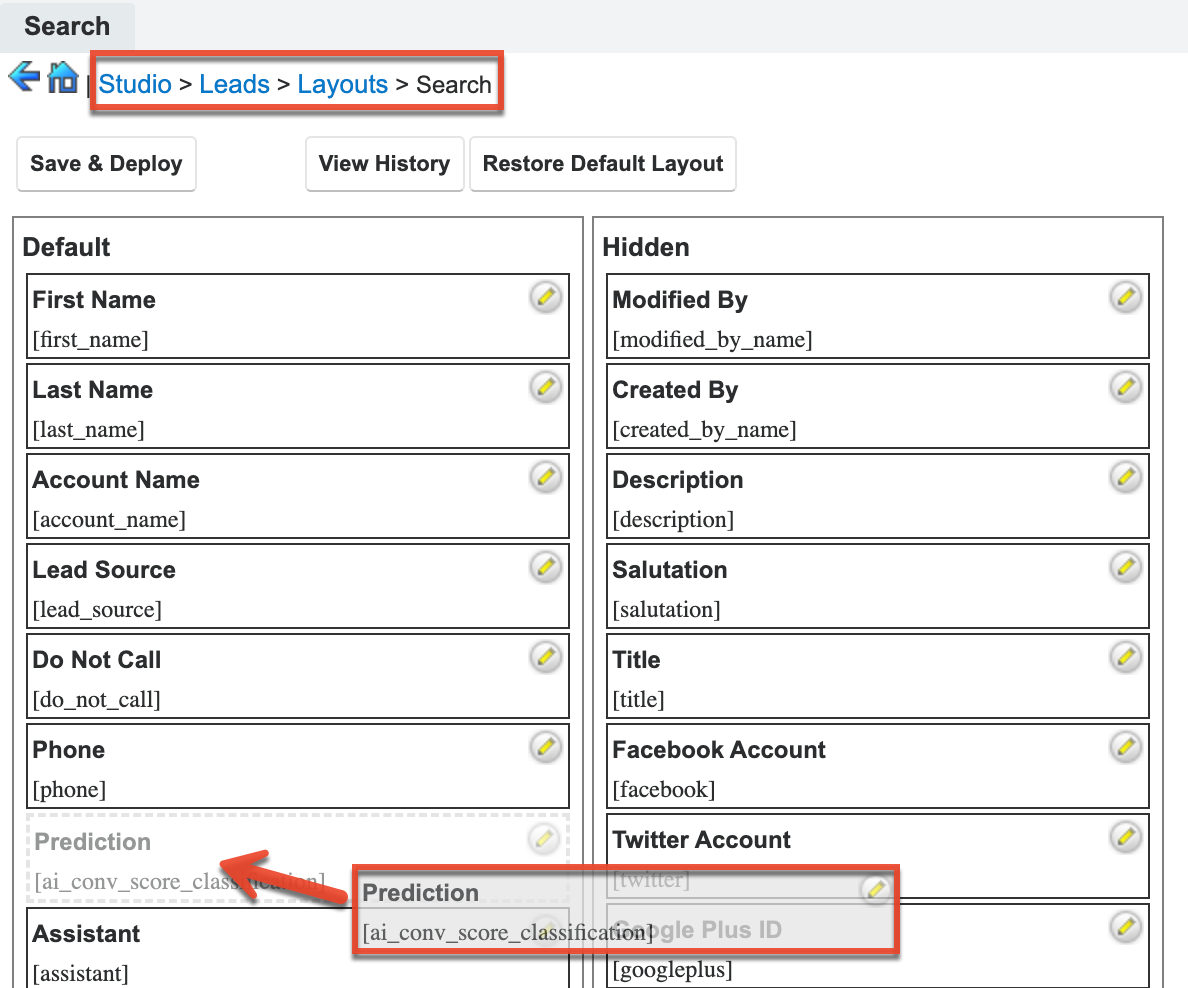Click the blue back arrow icon
Image resolution: width=1188 pixels, height=988 pixels.
tap(23, 77)
